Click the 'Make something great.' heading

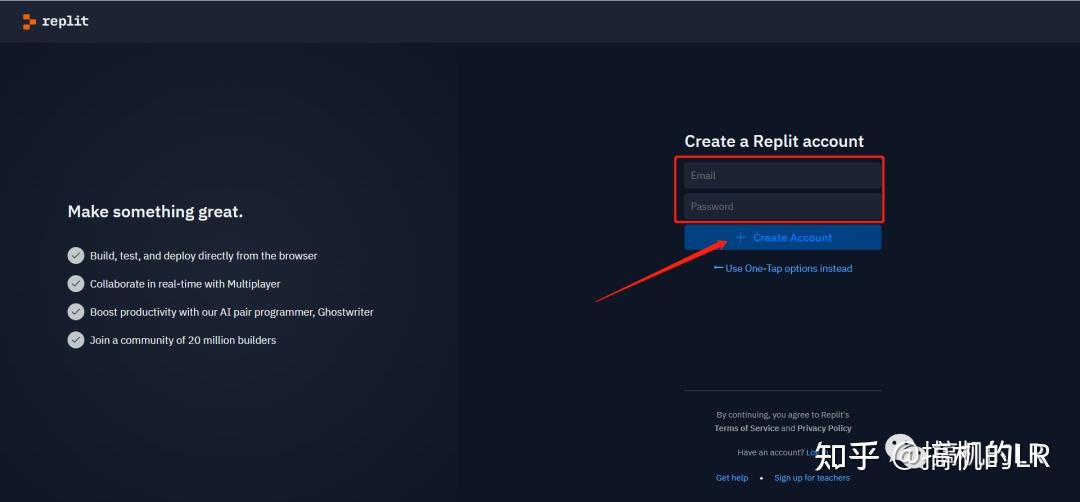(x=155, y=212)
